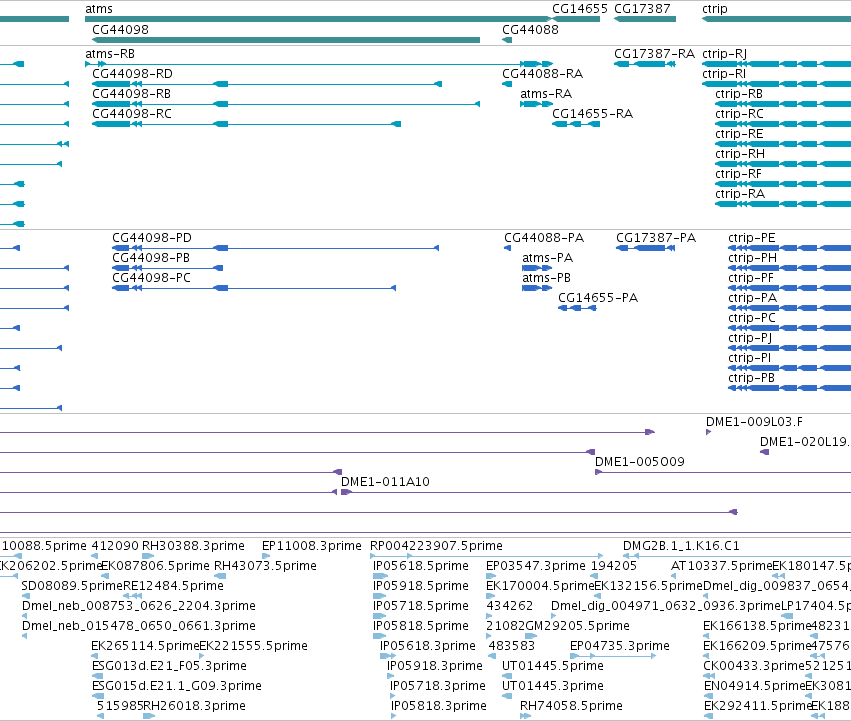Screen dimensions: 851x721
Task: Click the CG44098 gene feature bar
Action: tap(286, 40)
